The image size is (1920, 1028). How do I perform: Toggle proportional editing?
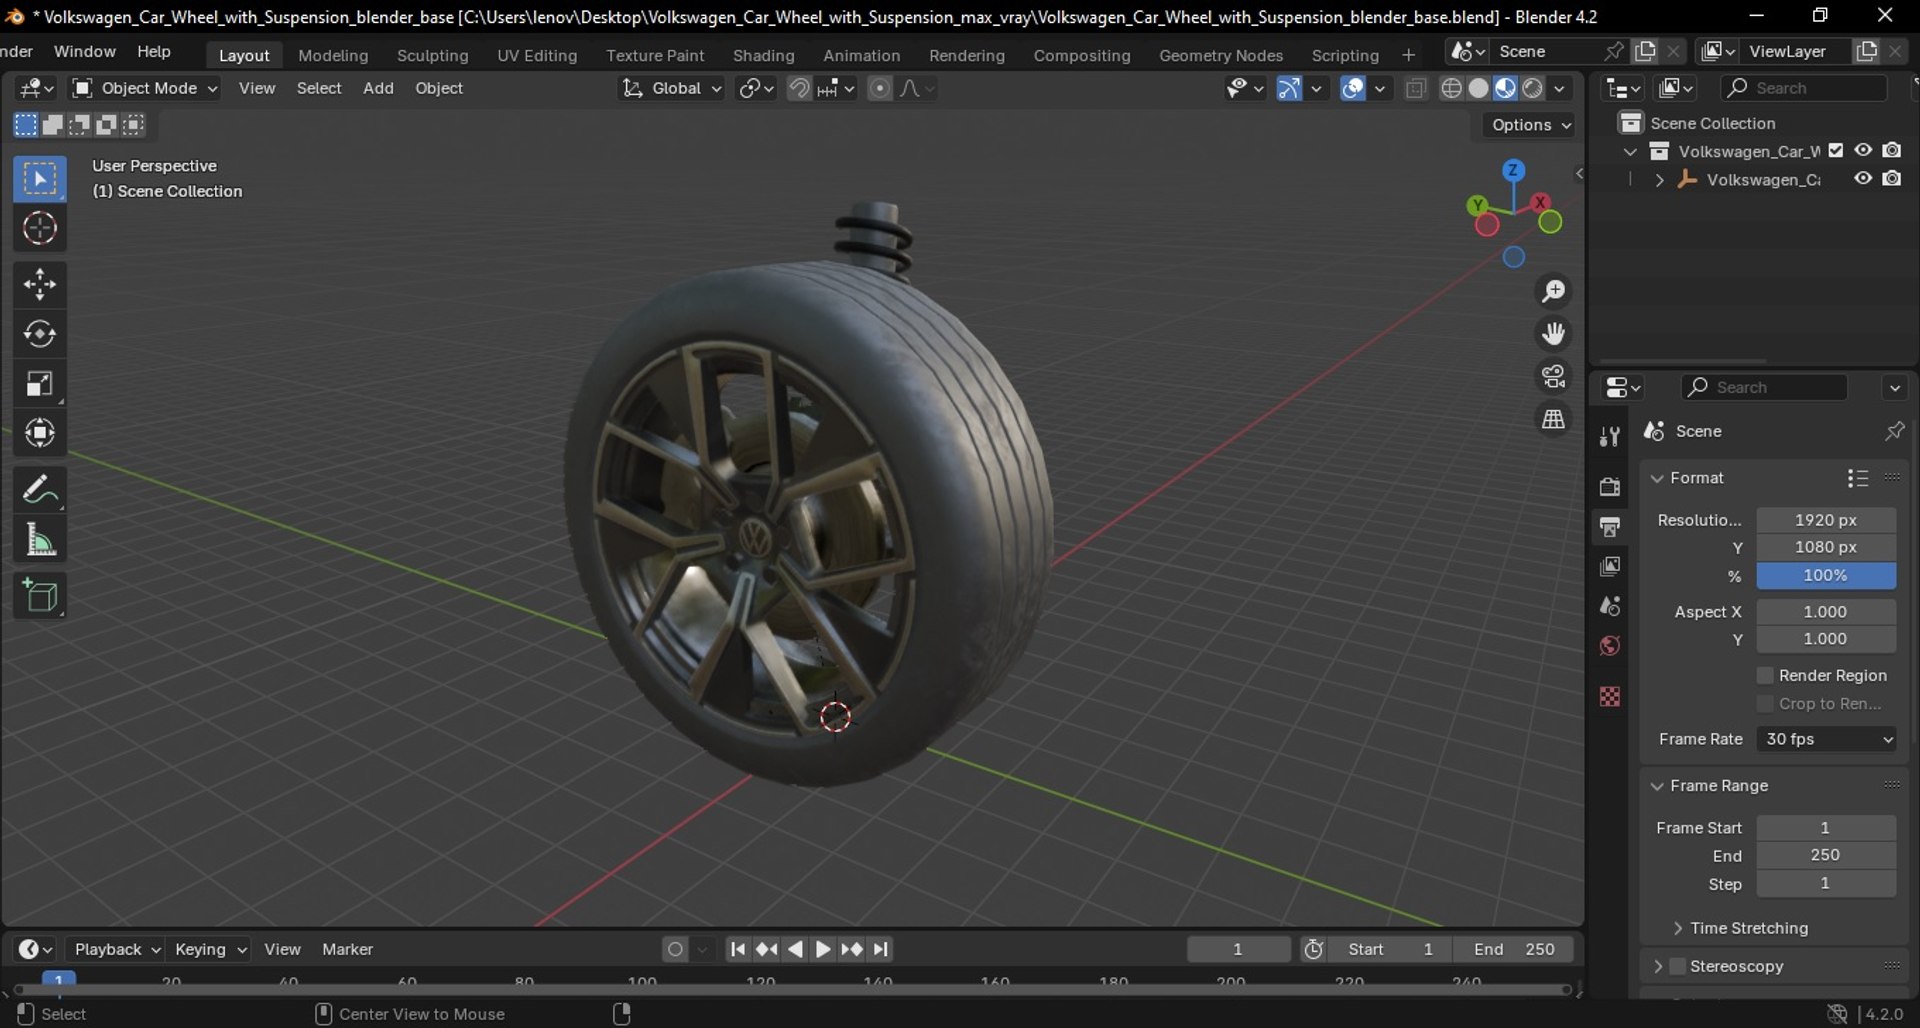879,88
